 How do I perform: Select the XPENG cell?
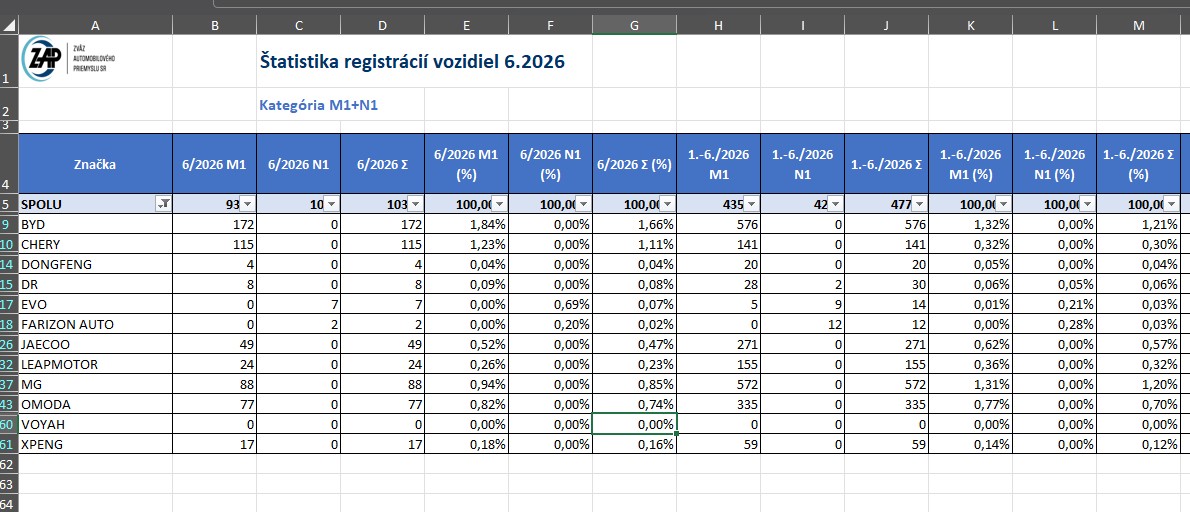95,444
